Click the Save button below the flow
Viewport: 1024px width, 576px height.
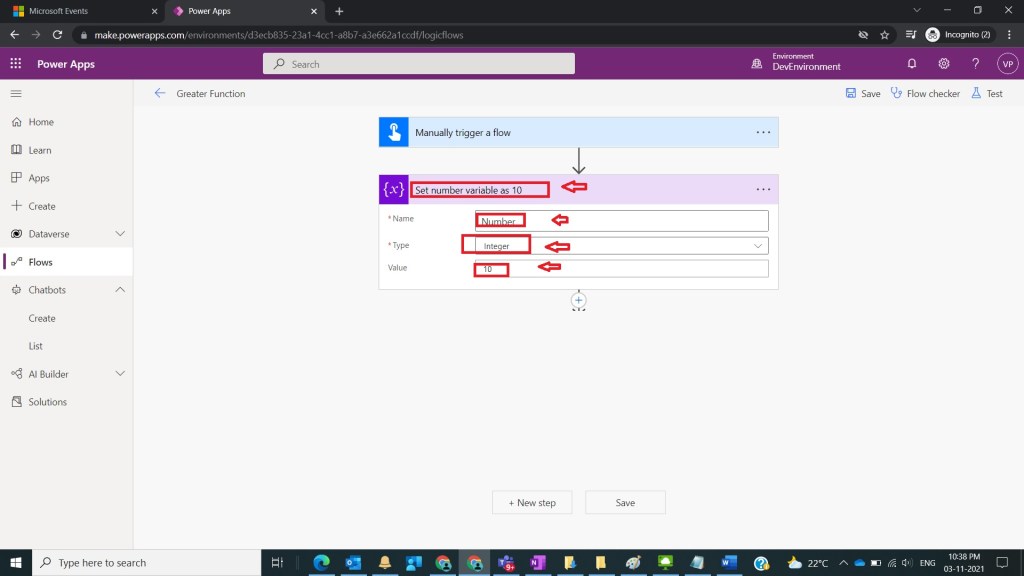click(x=625, y=502)
